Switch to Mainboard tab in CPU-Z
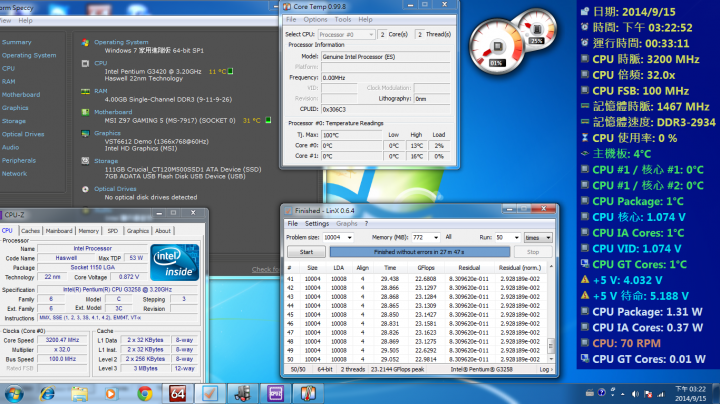720x404 pixels. click(x=59, y=231)
